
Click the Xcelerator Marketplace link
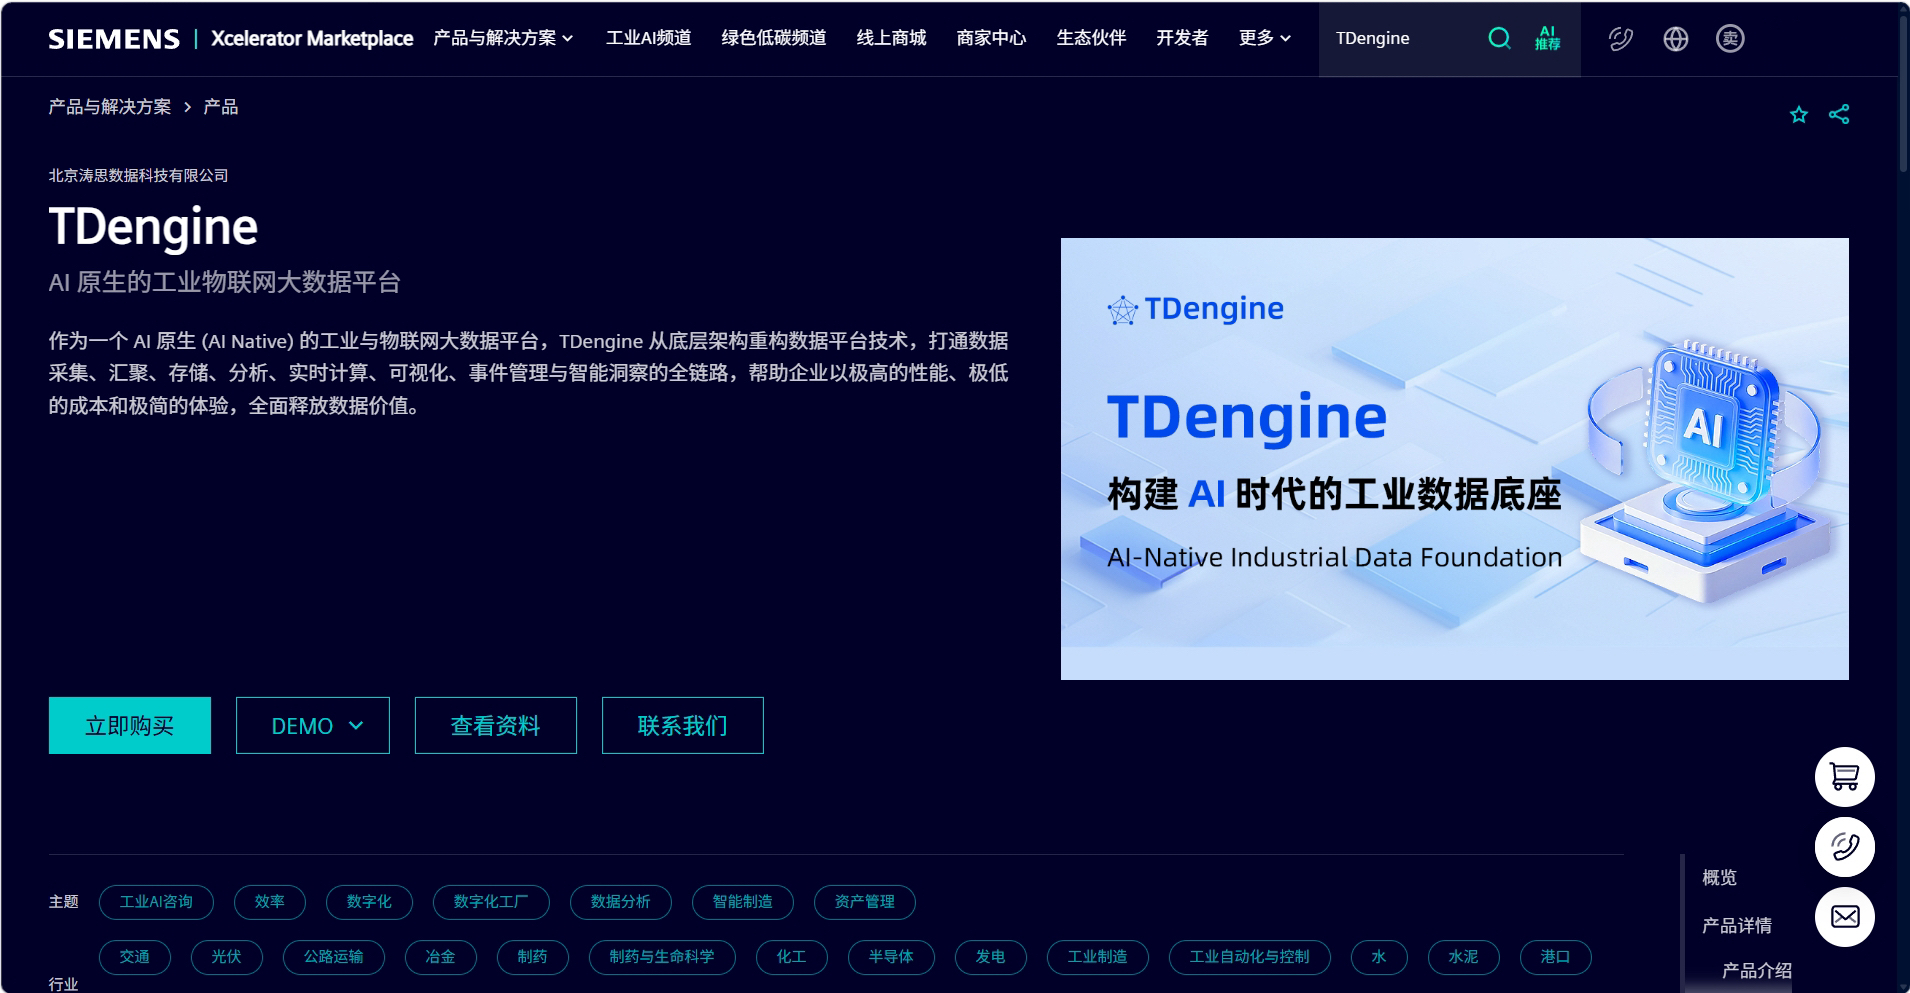[x=312, y=38]
